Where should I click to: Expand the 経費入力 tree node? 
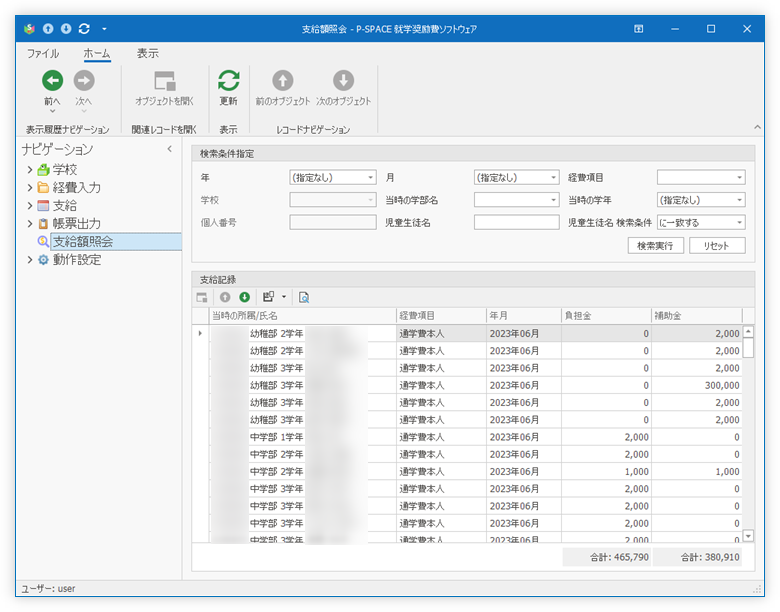click(x=30, y=188)
